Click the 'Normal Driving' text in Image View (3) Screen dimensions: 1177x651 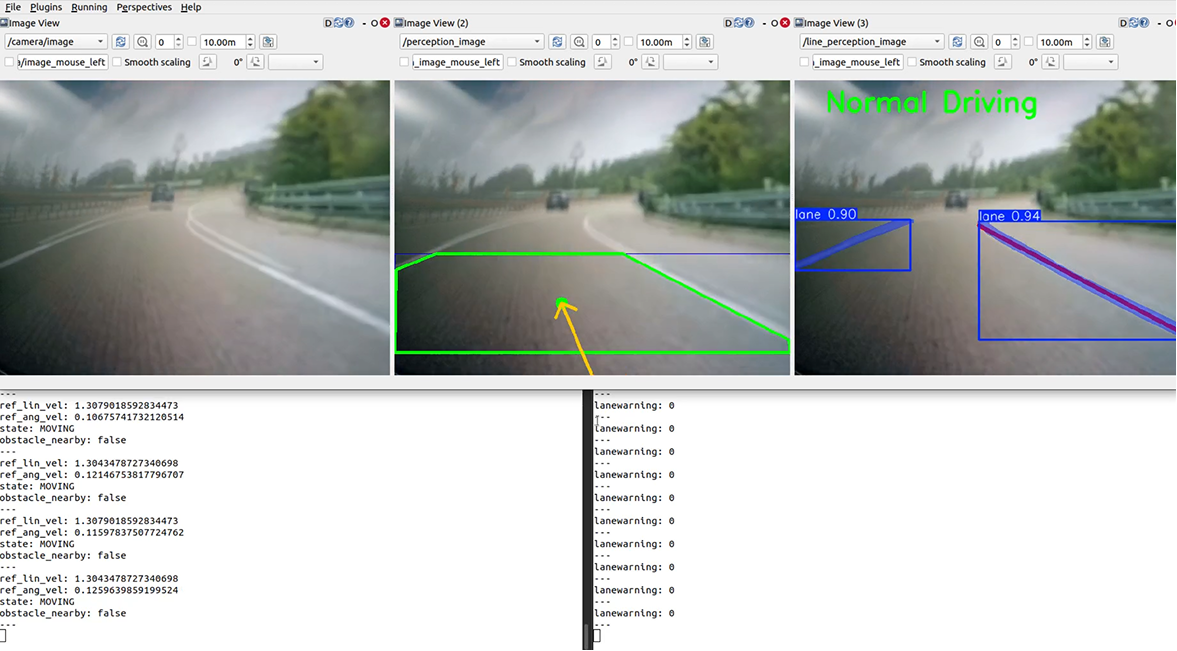932,103
